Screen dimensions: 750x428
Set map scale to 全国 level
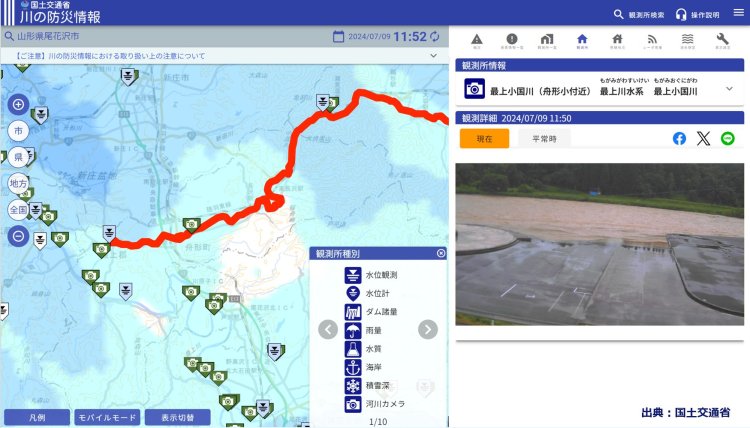(x=18, y=209)
